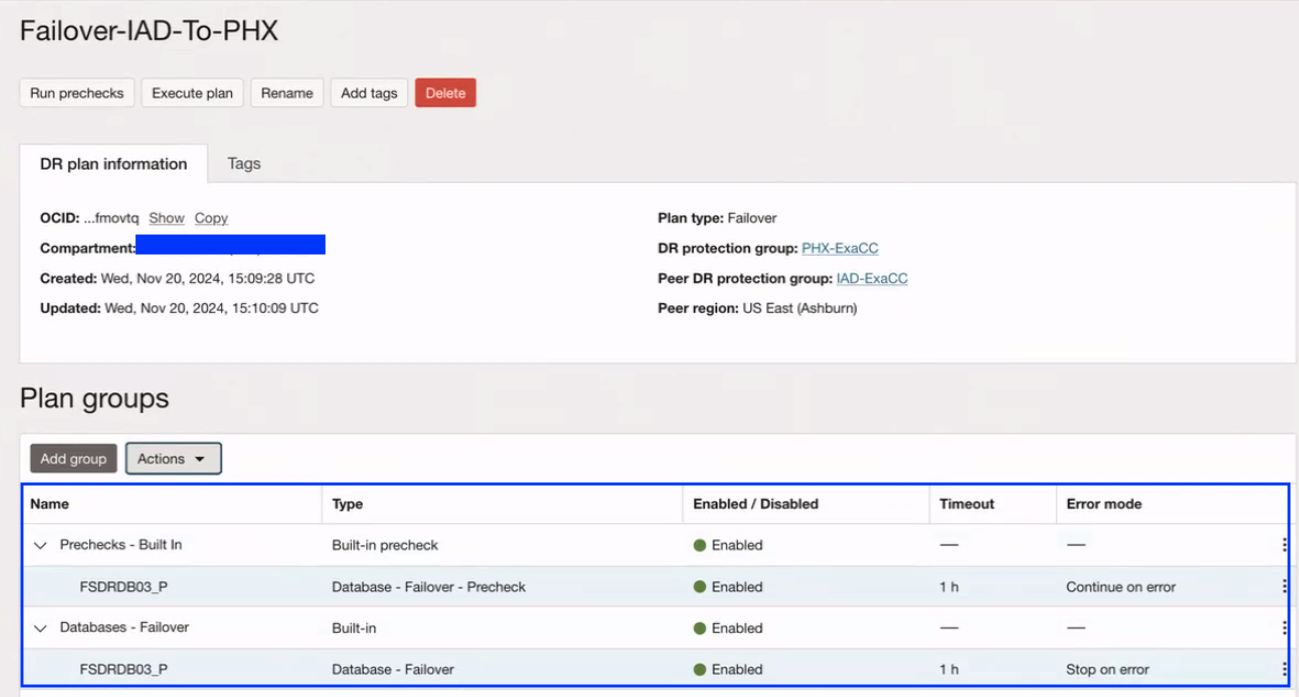Select FSDRDB03_P under Prechecks - Built In
This screenshot has height=697, width=1299.
pos(124,587)
